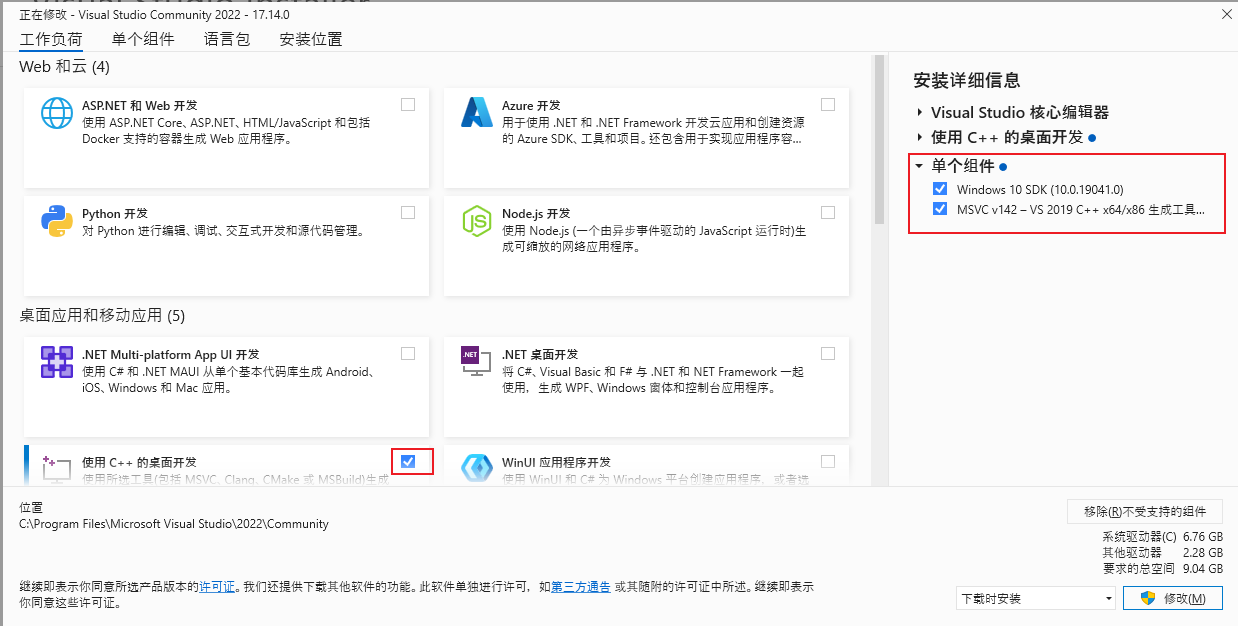1238x626 pixels.
Task: Tick the Node.js 开发 workload checkbox
Action: point(828,212)
